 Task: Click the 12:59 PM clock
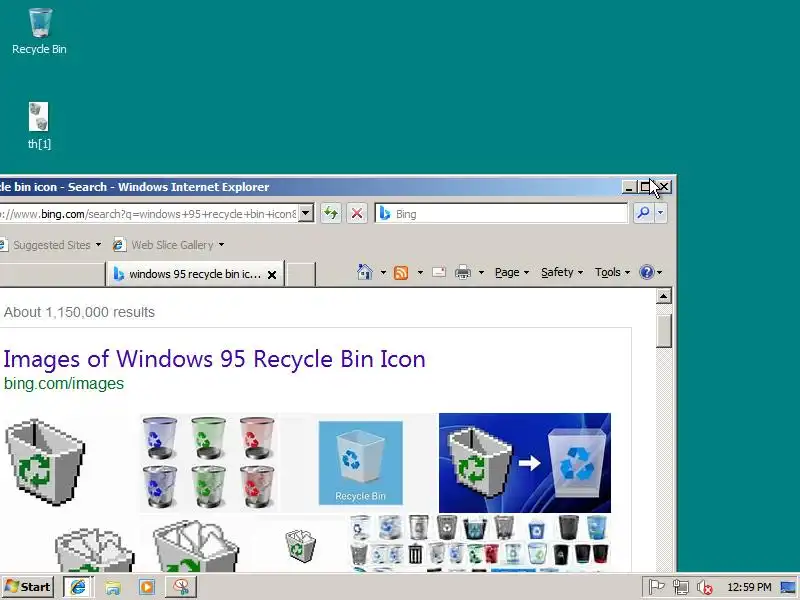[x=749, y=587]
